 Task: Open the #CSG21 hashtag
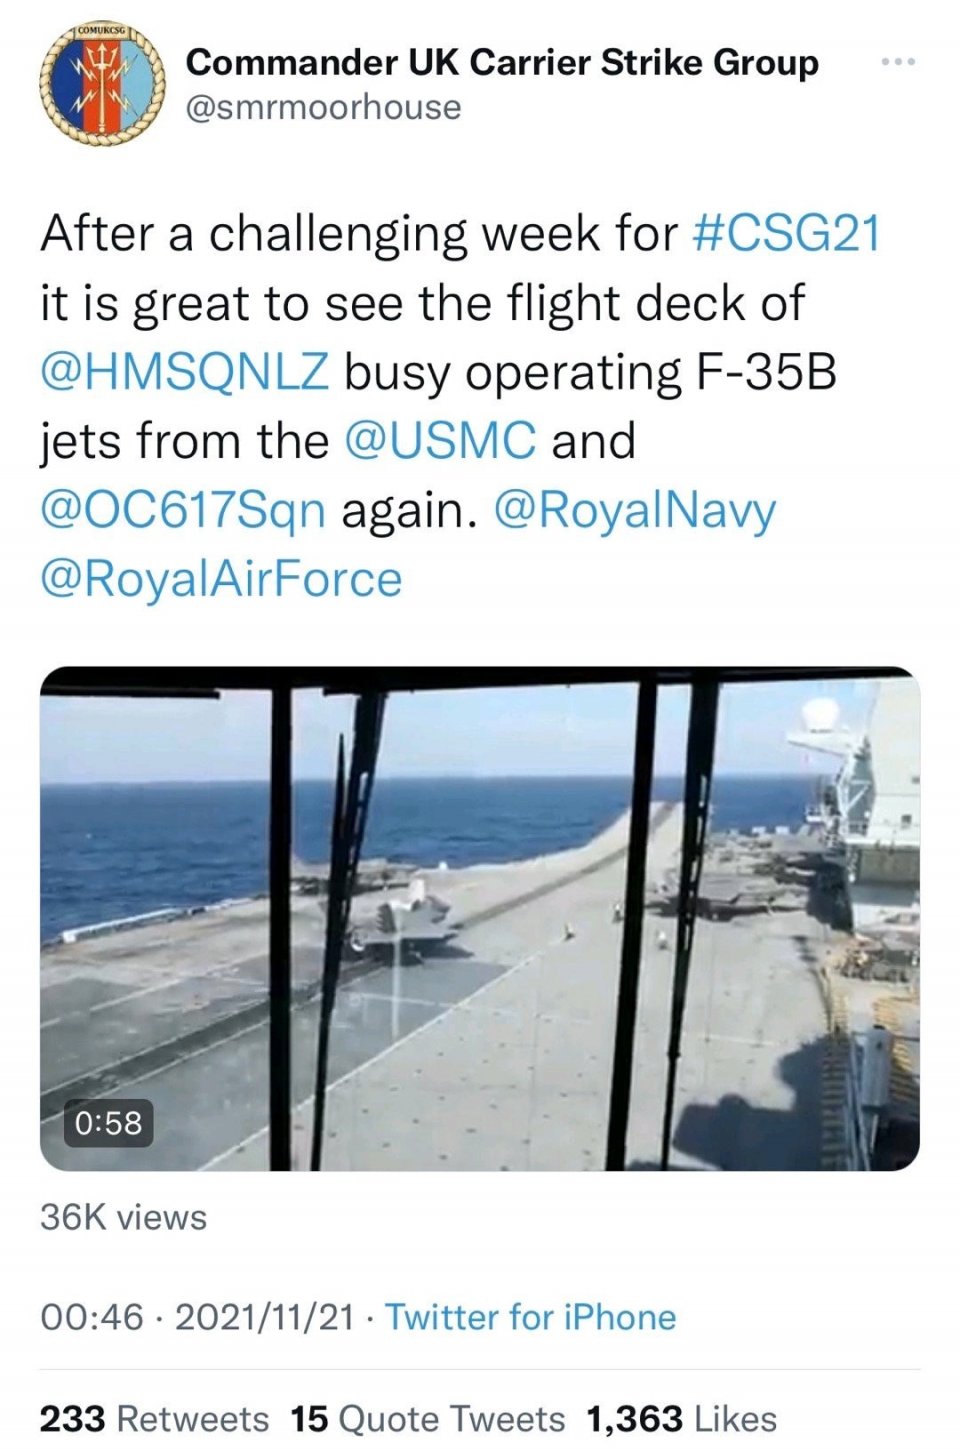click(786, 234)
